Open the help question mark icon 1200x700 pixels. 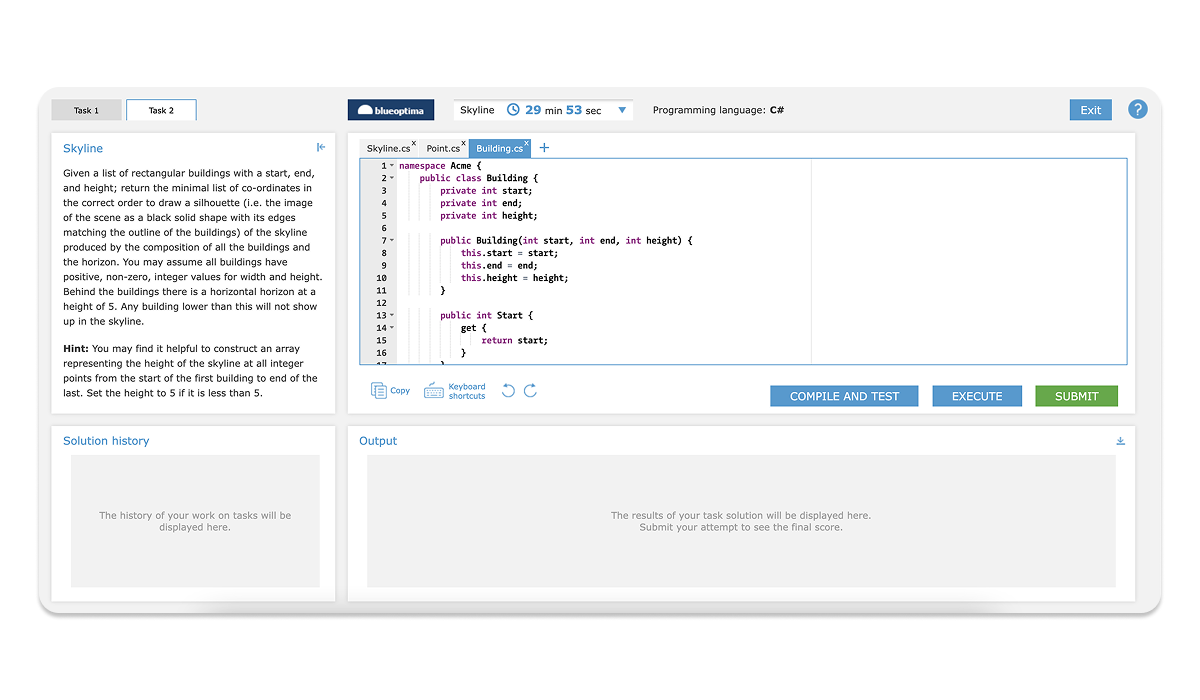point(1137,110)
